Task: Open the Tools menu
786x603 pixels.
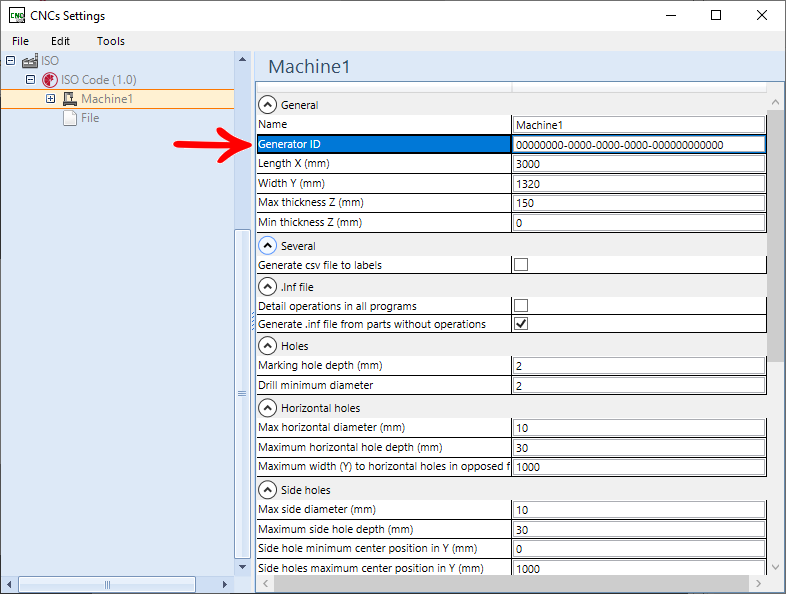Action: [x=110, y=41]
